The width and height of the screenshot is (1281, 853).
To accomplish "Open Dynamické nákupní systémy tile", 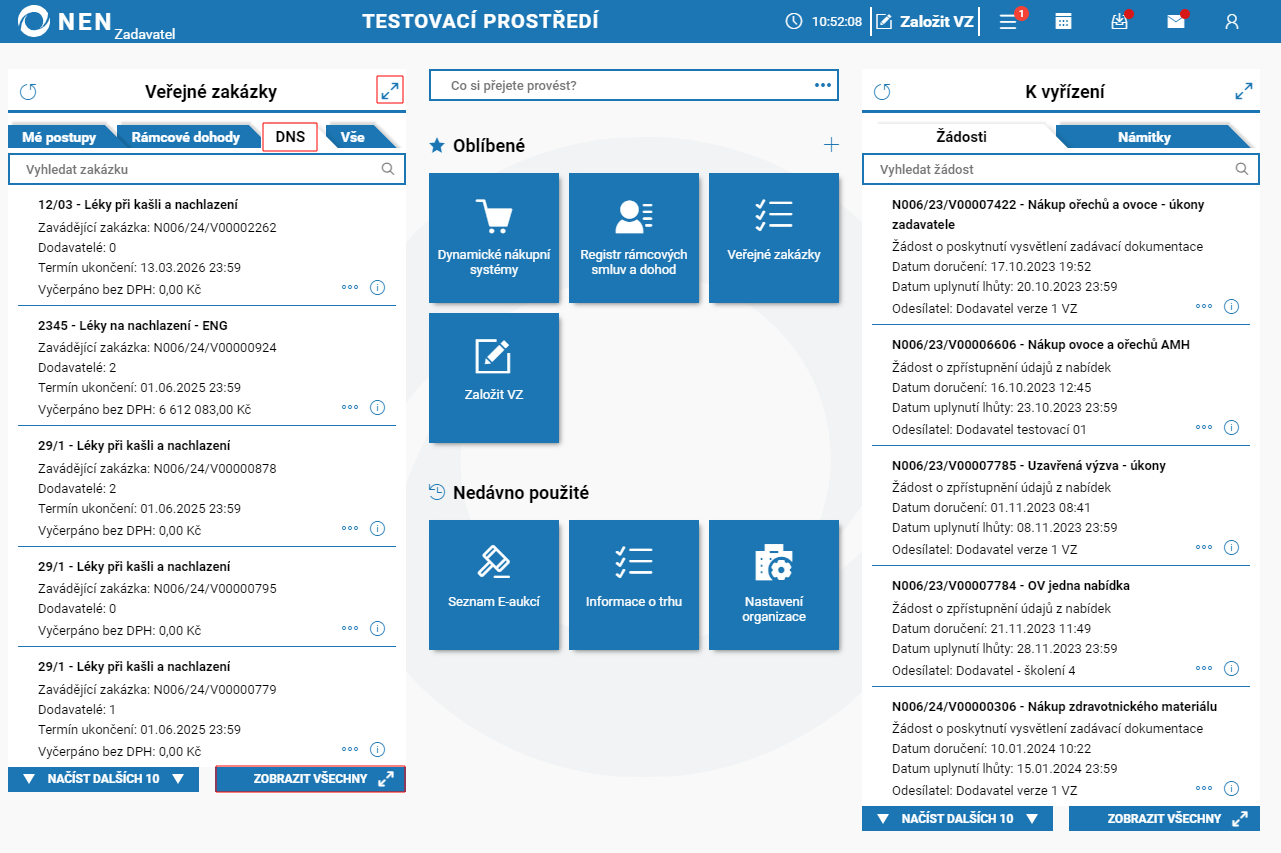I will pos(494,238).
